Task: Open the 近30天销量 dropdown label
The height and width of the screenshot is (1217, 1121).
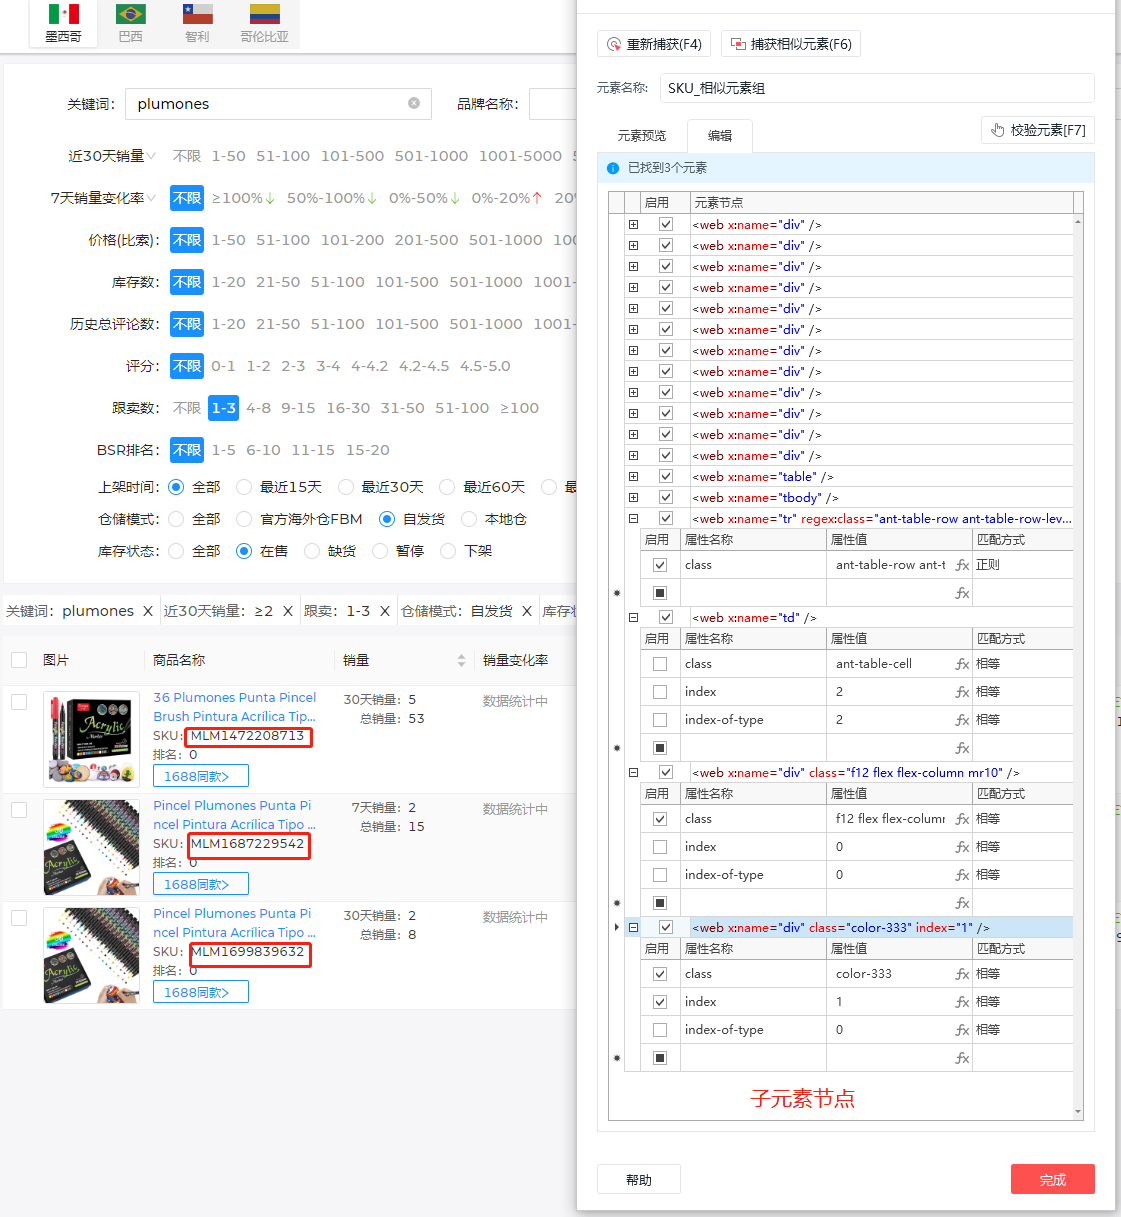Action: pos(112,156)
